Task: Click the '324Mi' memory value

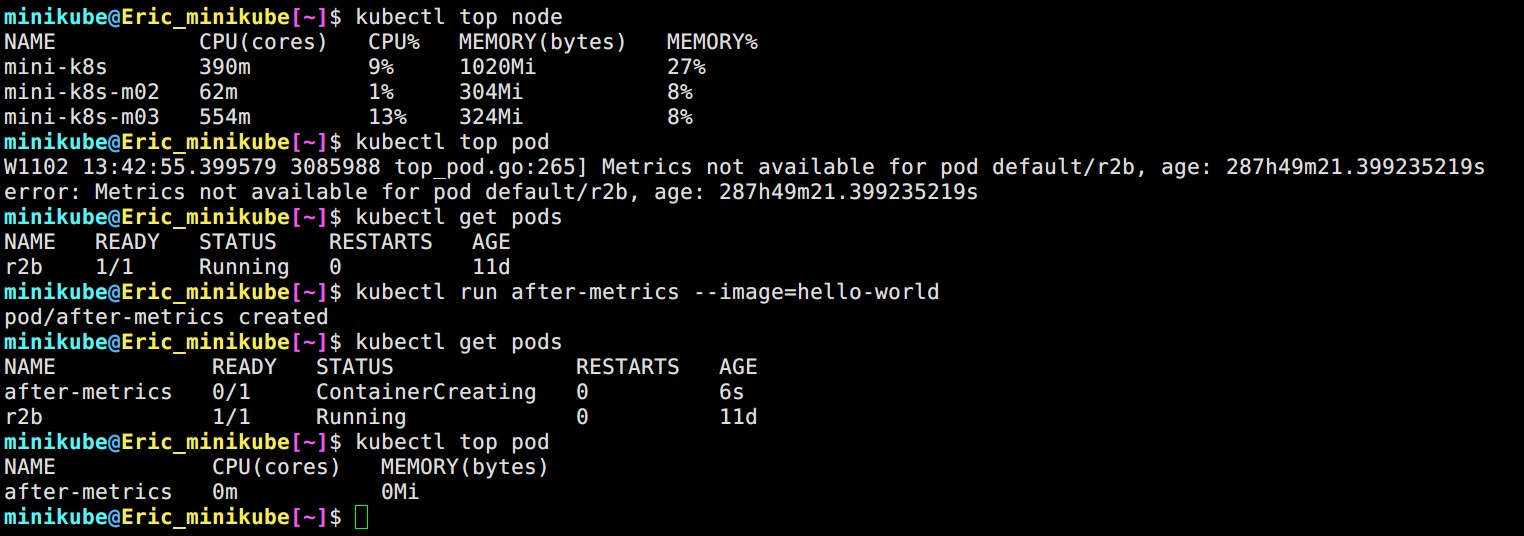Action: (491, 117)
